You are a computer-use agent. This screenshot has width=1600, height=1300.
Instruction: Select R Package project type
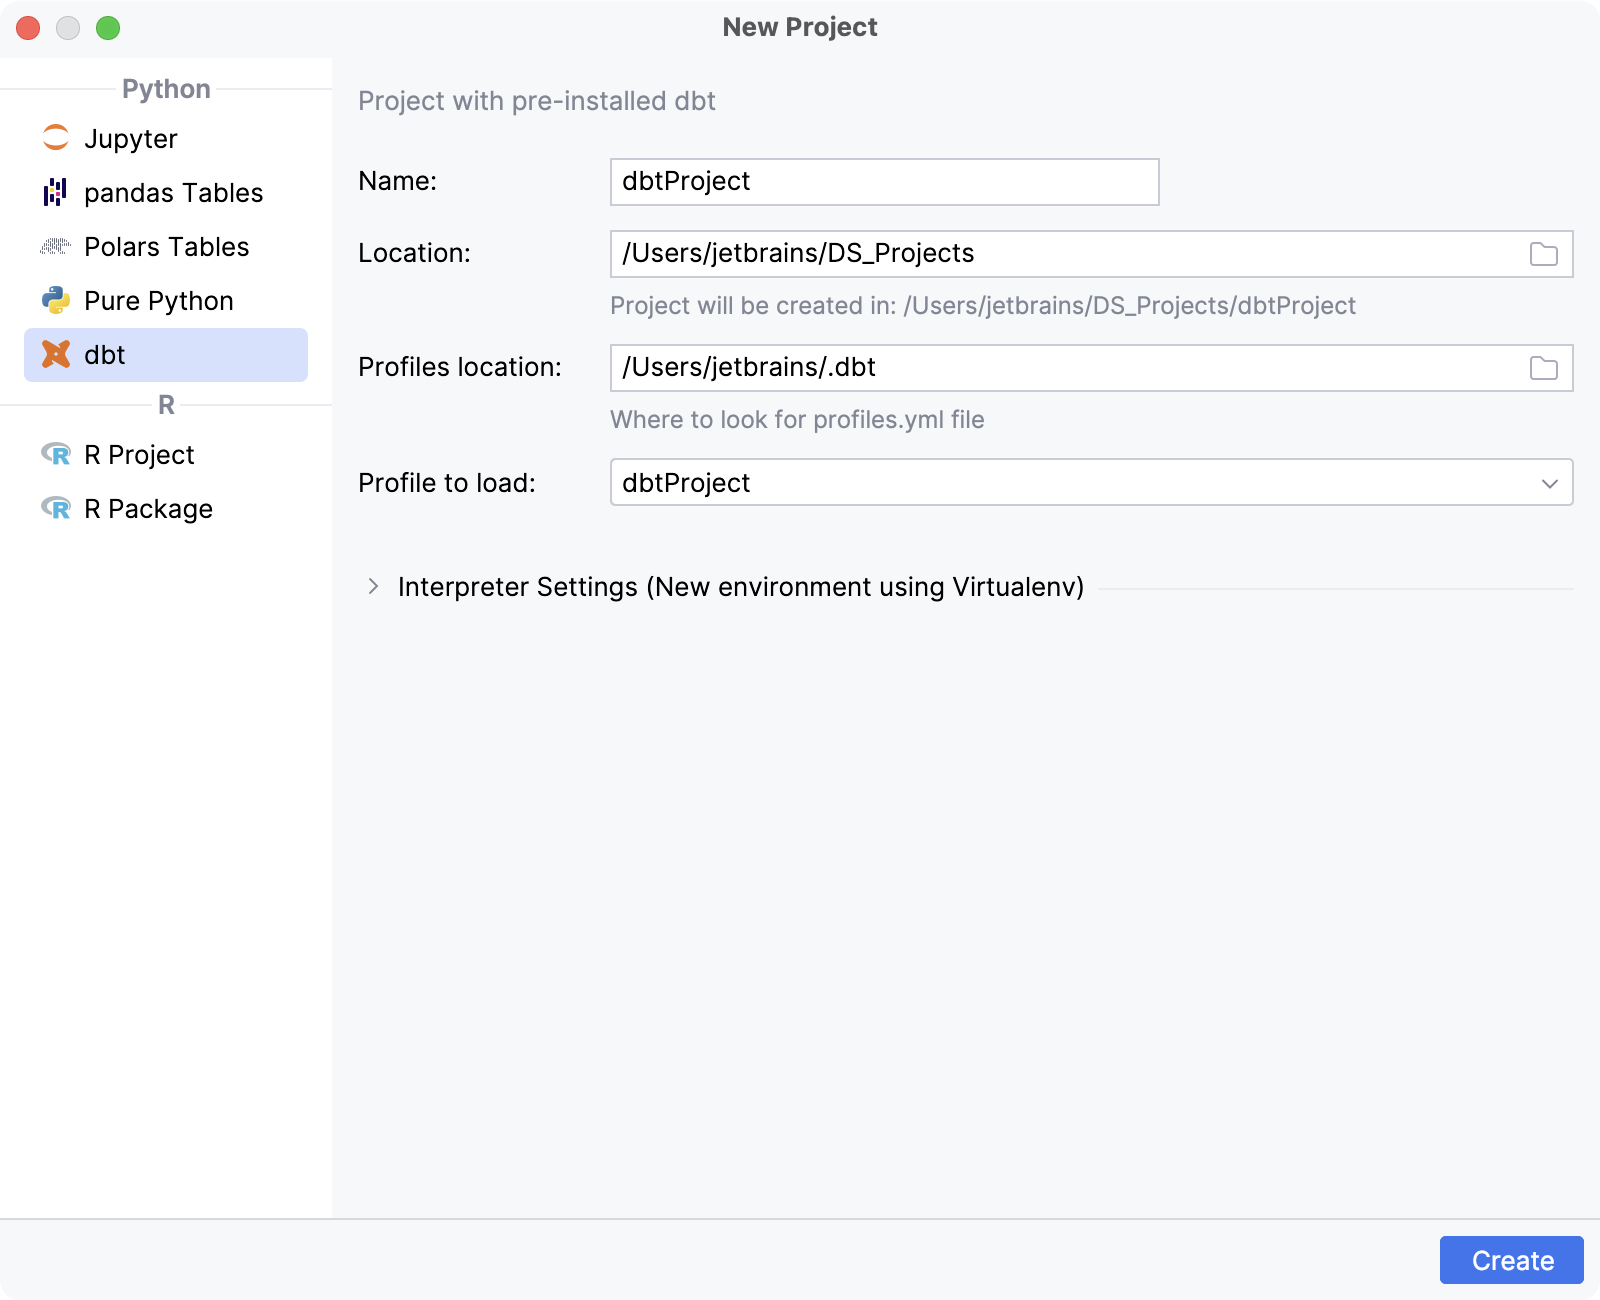coord(148,508)
